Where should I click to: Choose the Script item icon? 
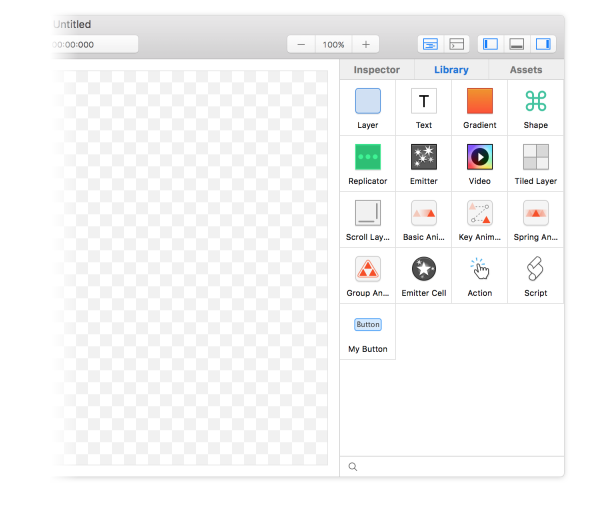(x=535, y=269)
